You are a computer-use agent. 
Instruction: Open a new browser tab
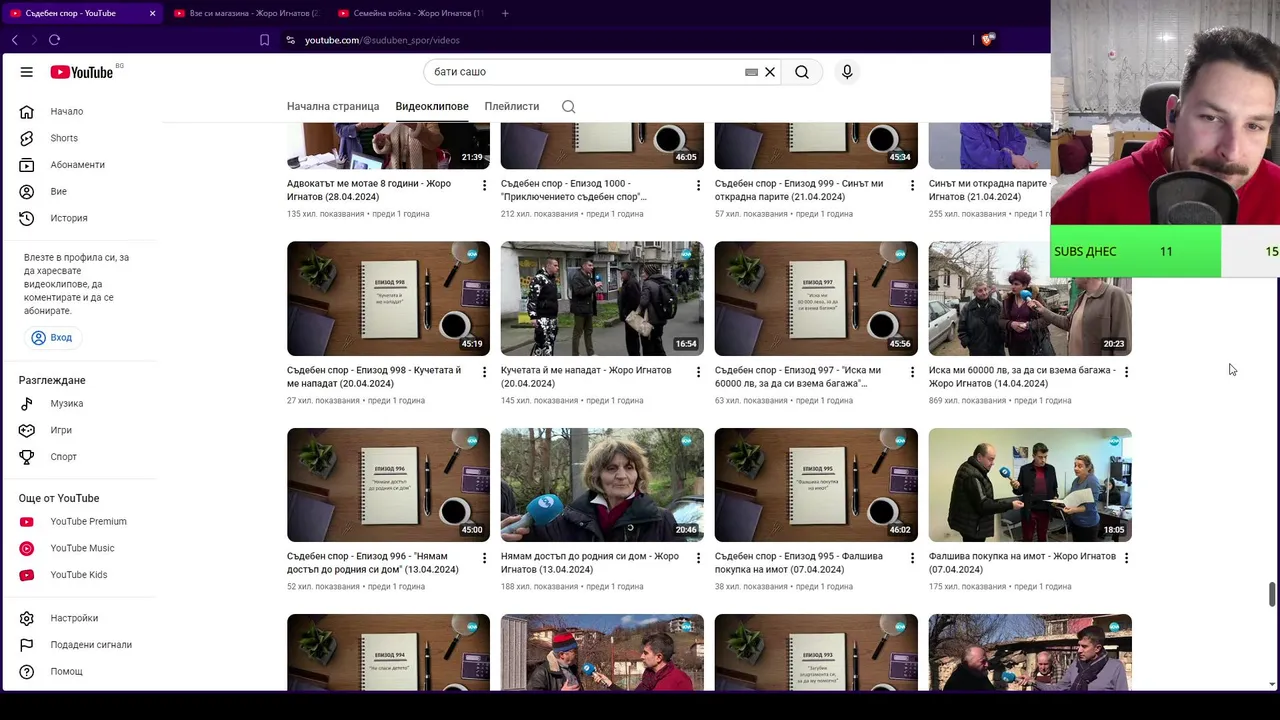click(505, 13)
